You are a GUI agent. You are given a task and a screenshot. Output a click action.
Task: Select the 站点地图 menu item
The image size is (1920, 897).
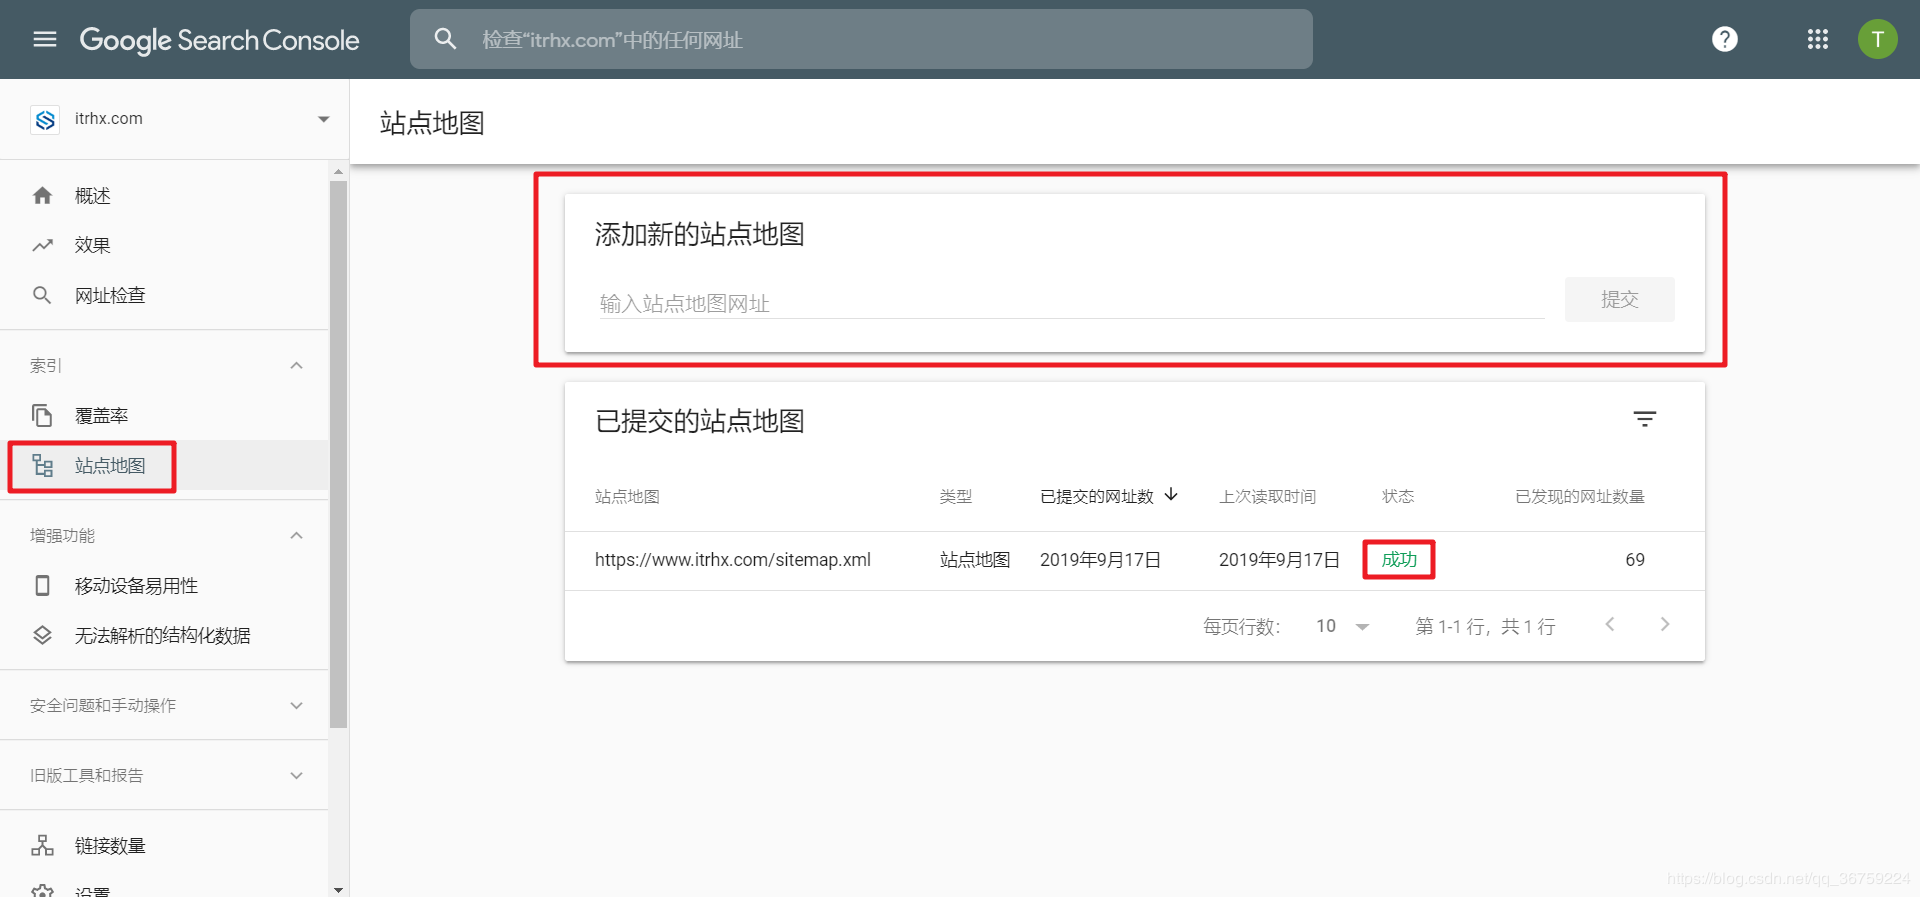165,465
